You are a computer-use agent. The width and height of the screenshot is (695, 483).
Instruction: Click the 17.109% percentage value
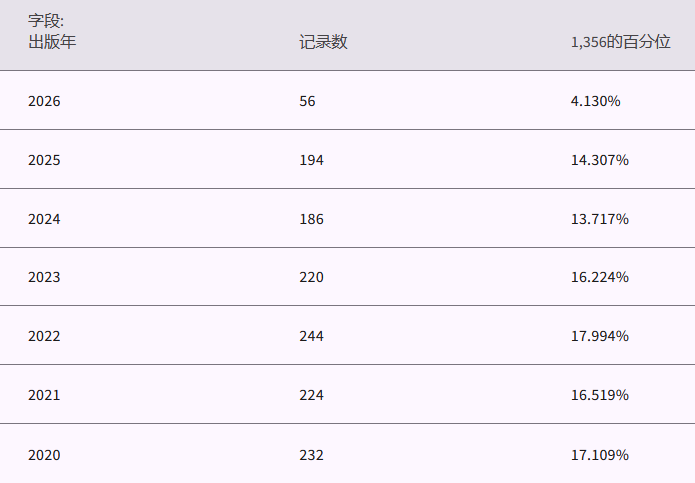click(599, 454)
